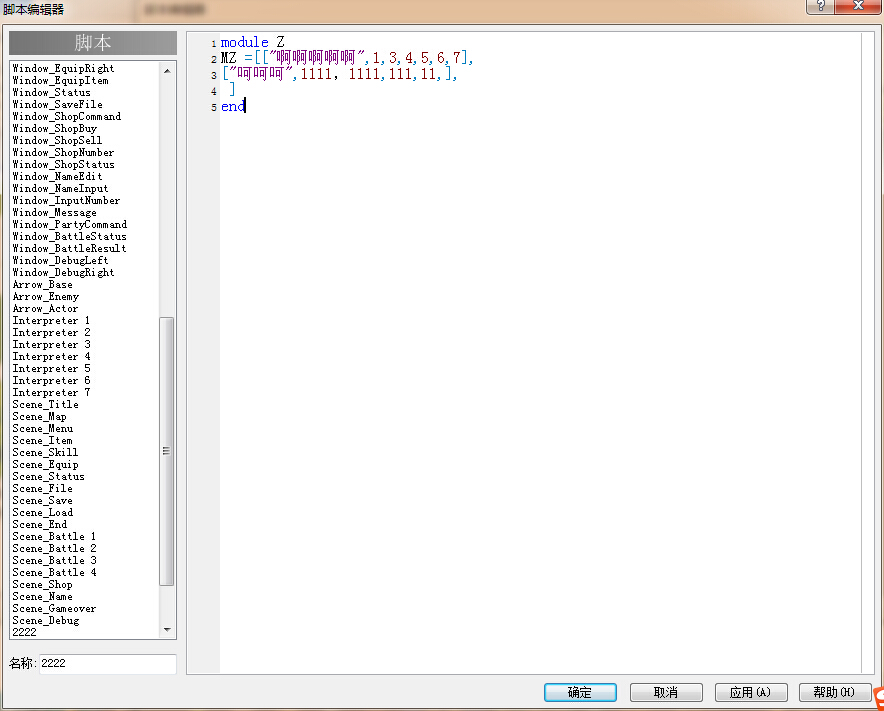Screen dimensions: 884x711
Task: Select the Interpreter 1 script
Action: 51,321
